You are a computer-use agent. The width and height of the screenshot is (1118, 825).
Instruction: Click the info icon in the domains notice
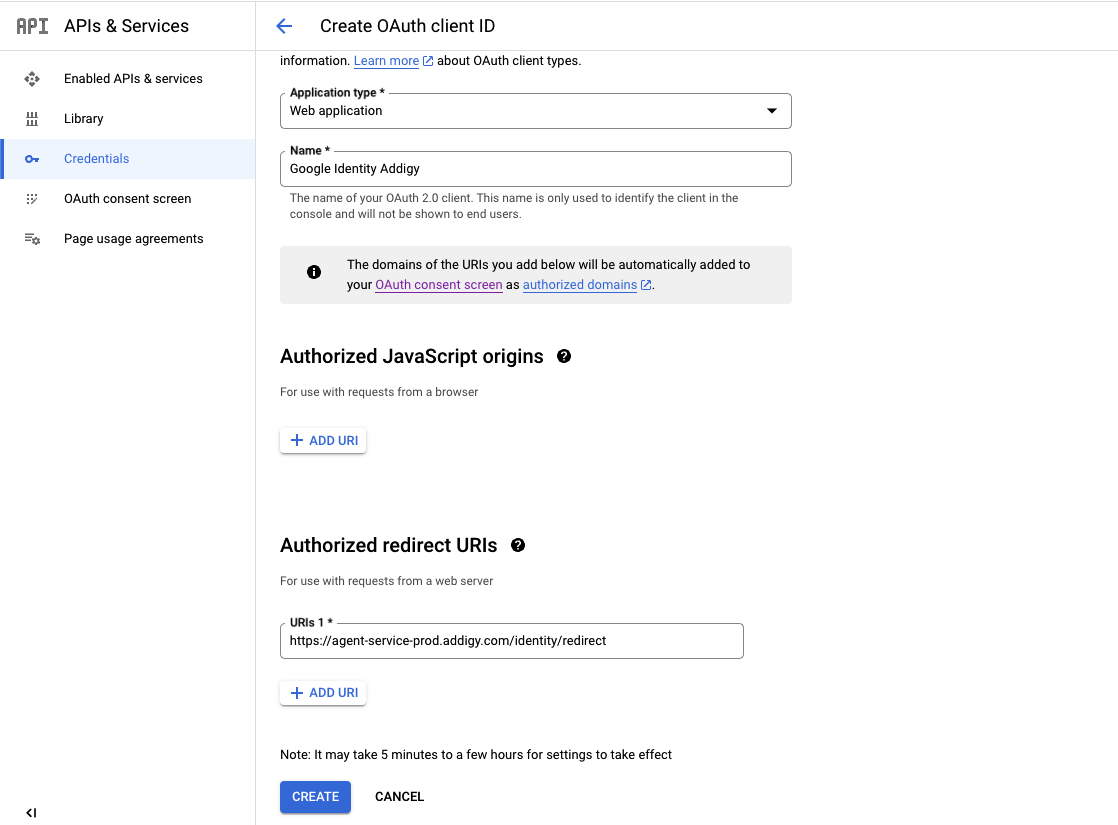point(314,272)
